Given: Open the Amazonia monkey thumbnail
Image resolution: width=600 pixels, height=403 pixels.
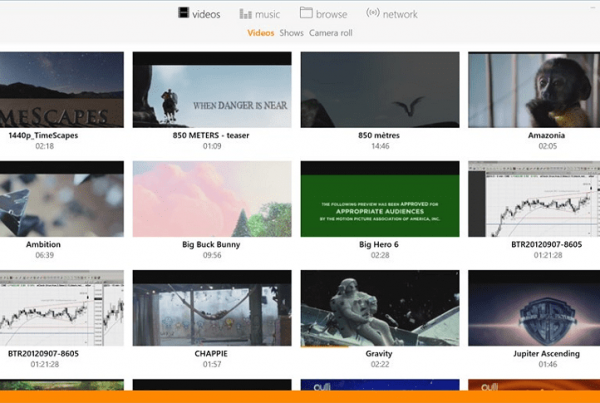Looking at the screenshot, I should tap(534, 90).
